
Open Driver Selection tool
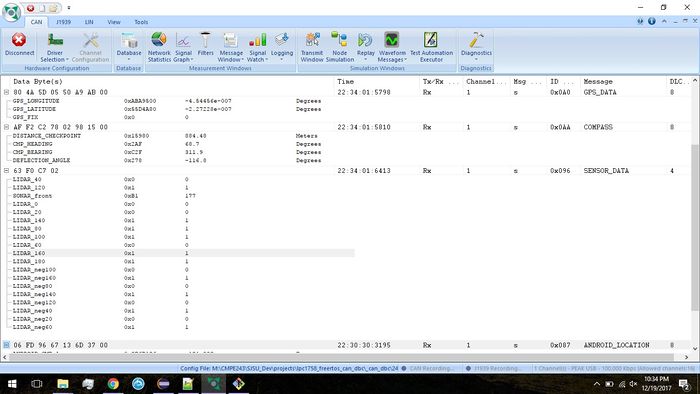[x=55, y=47]
